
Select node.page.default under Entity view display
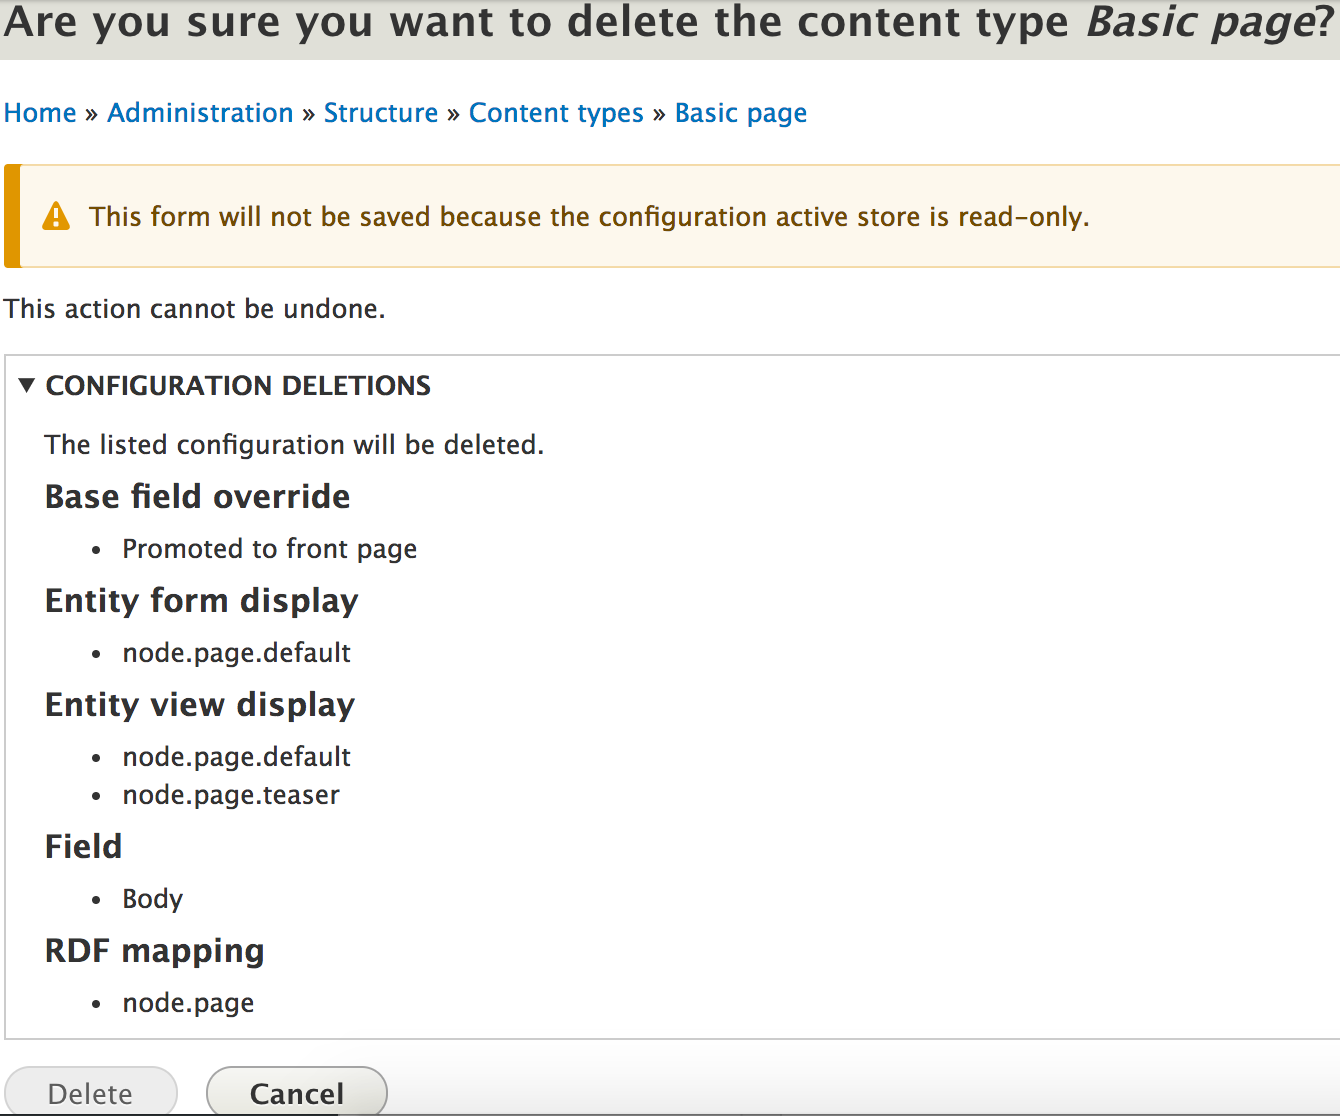tap(236, 757)
